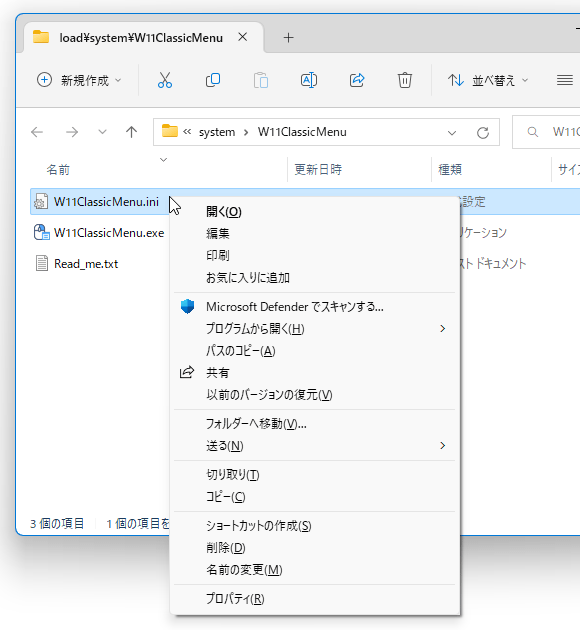This screenshot has width=580, height=630.
Task: Click the W11ClassicMenu breadcrumb
Action: [302, 132]
